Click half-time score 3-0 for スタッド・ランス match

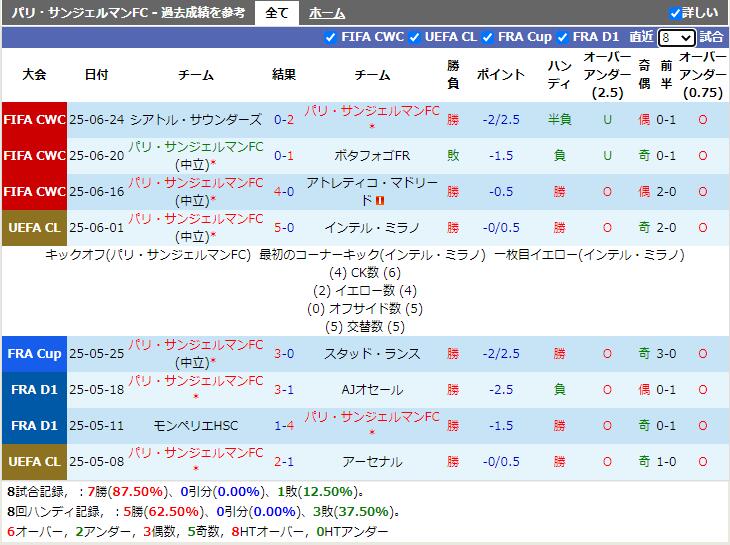[x=666, y=354]
